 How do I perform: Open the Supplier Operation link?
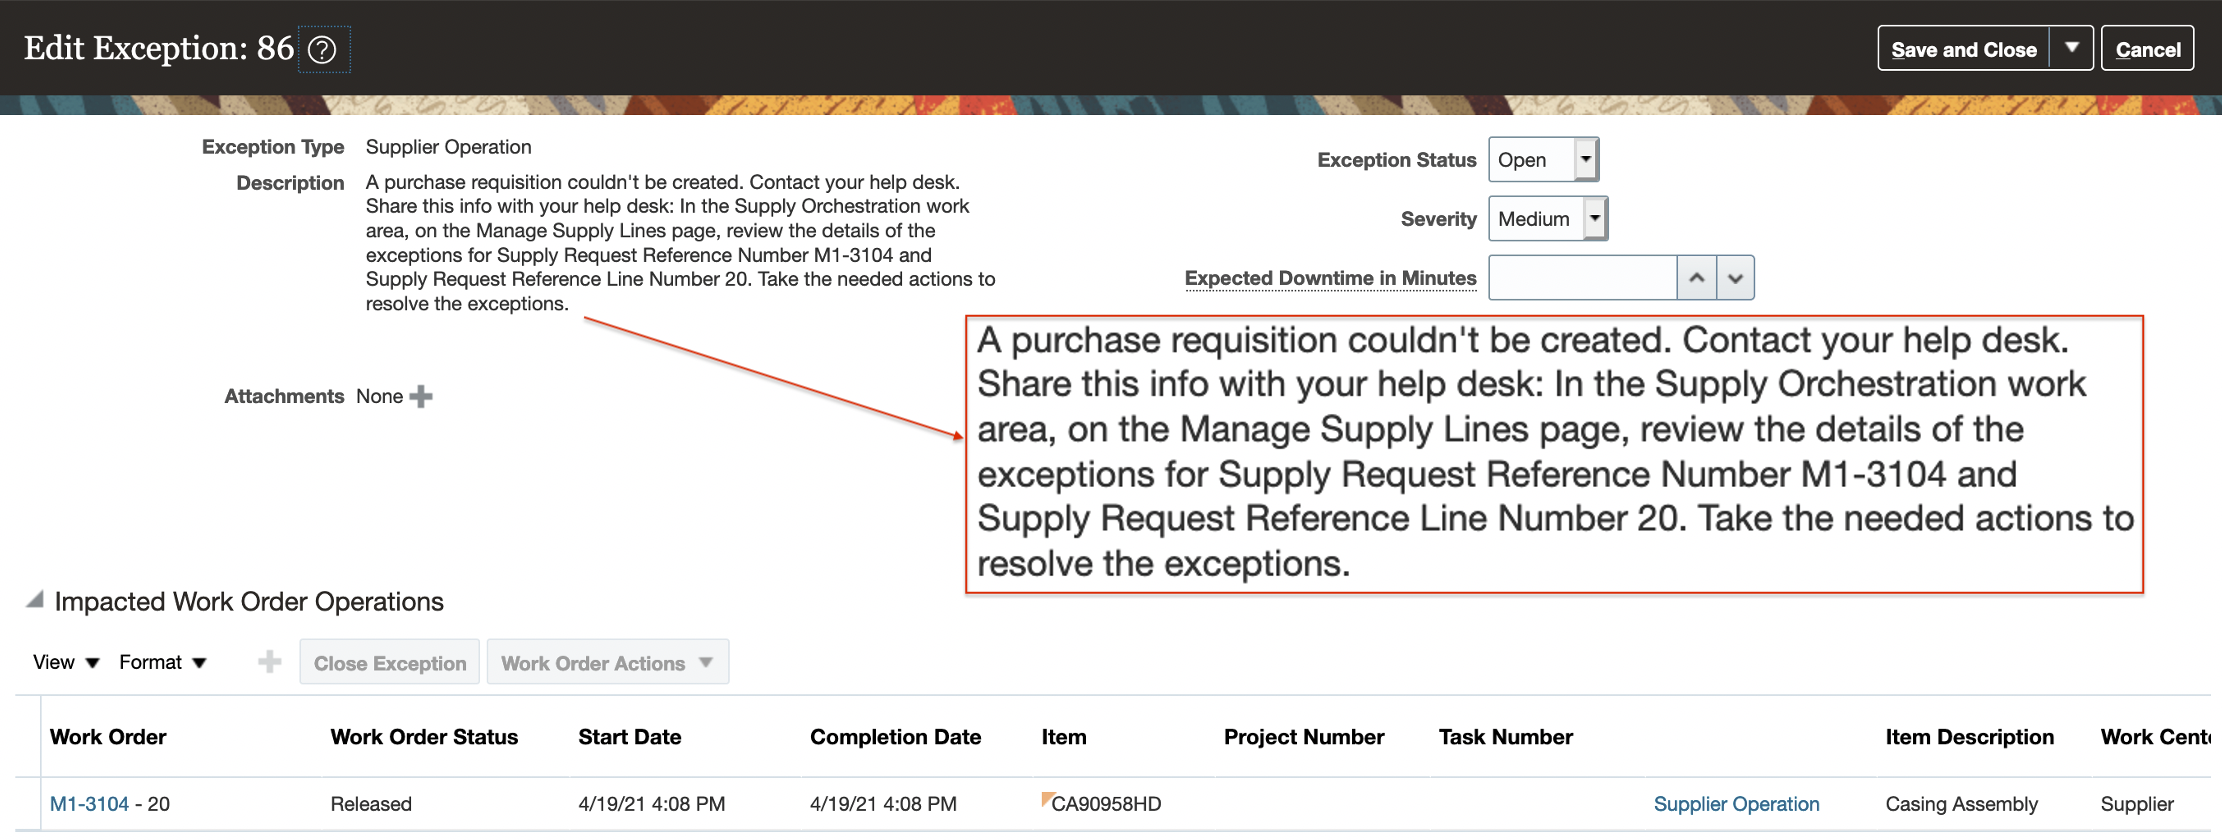point(1736,804)
